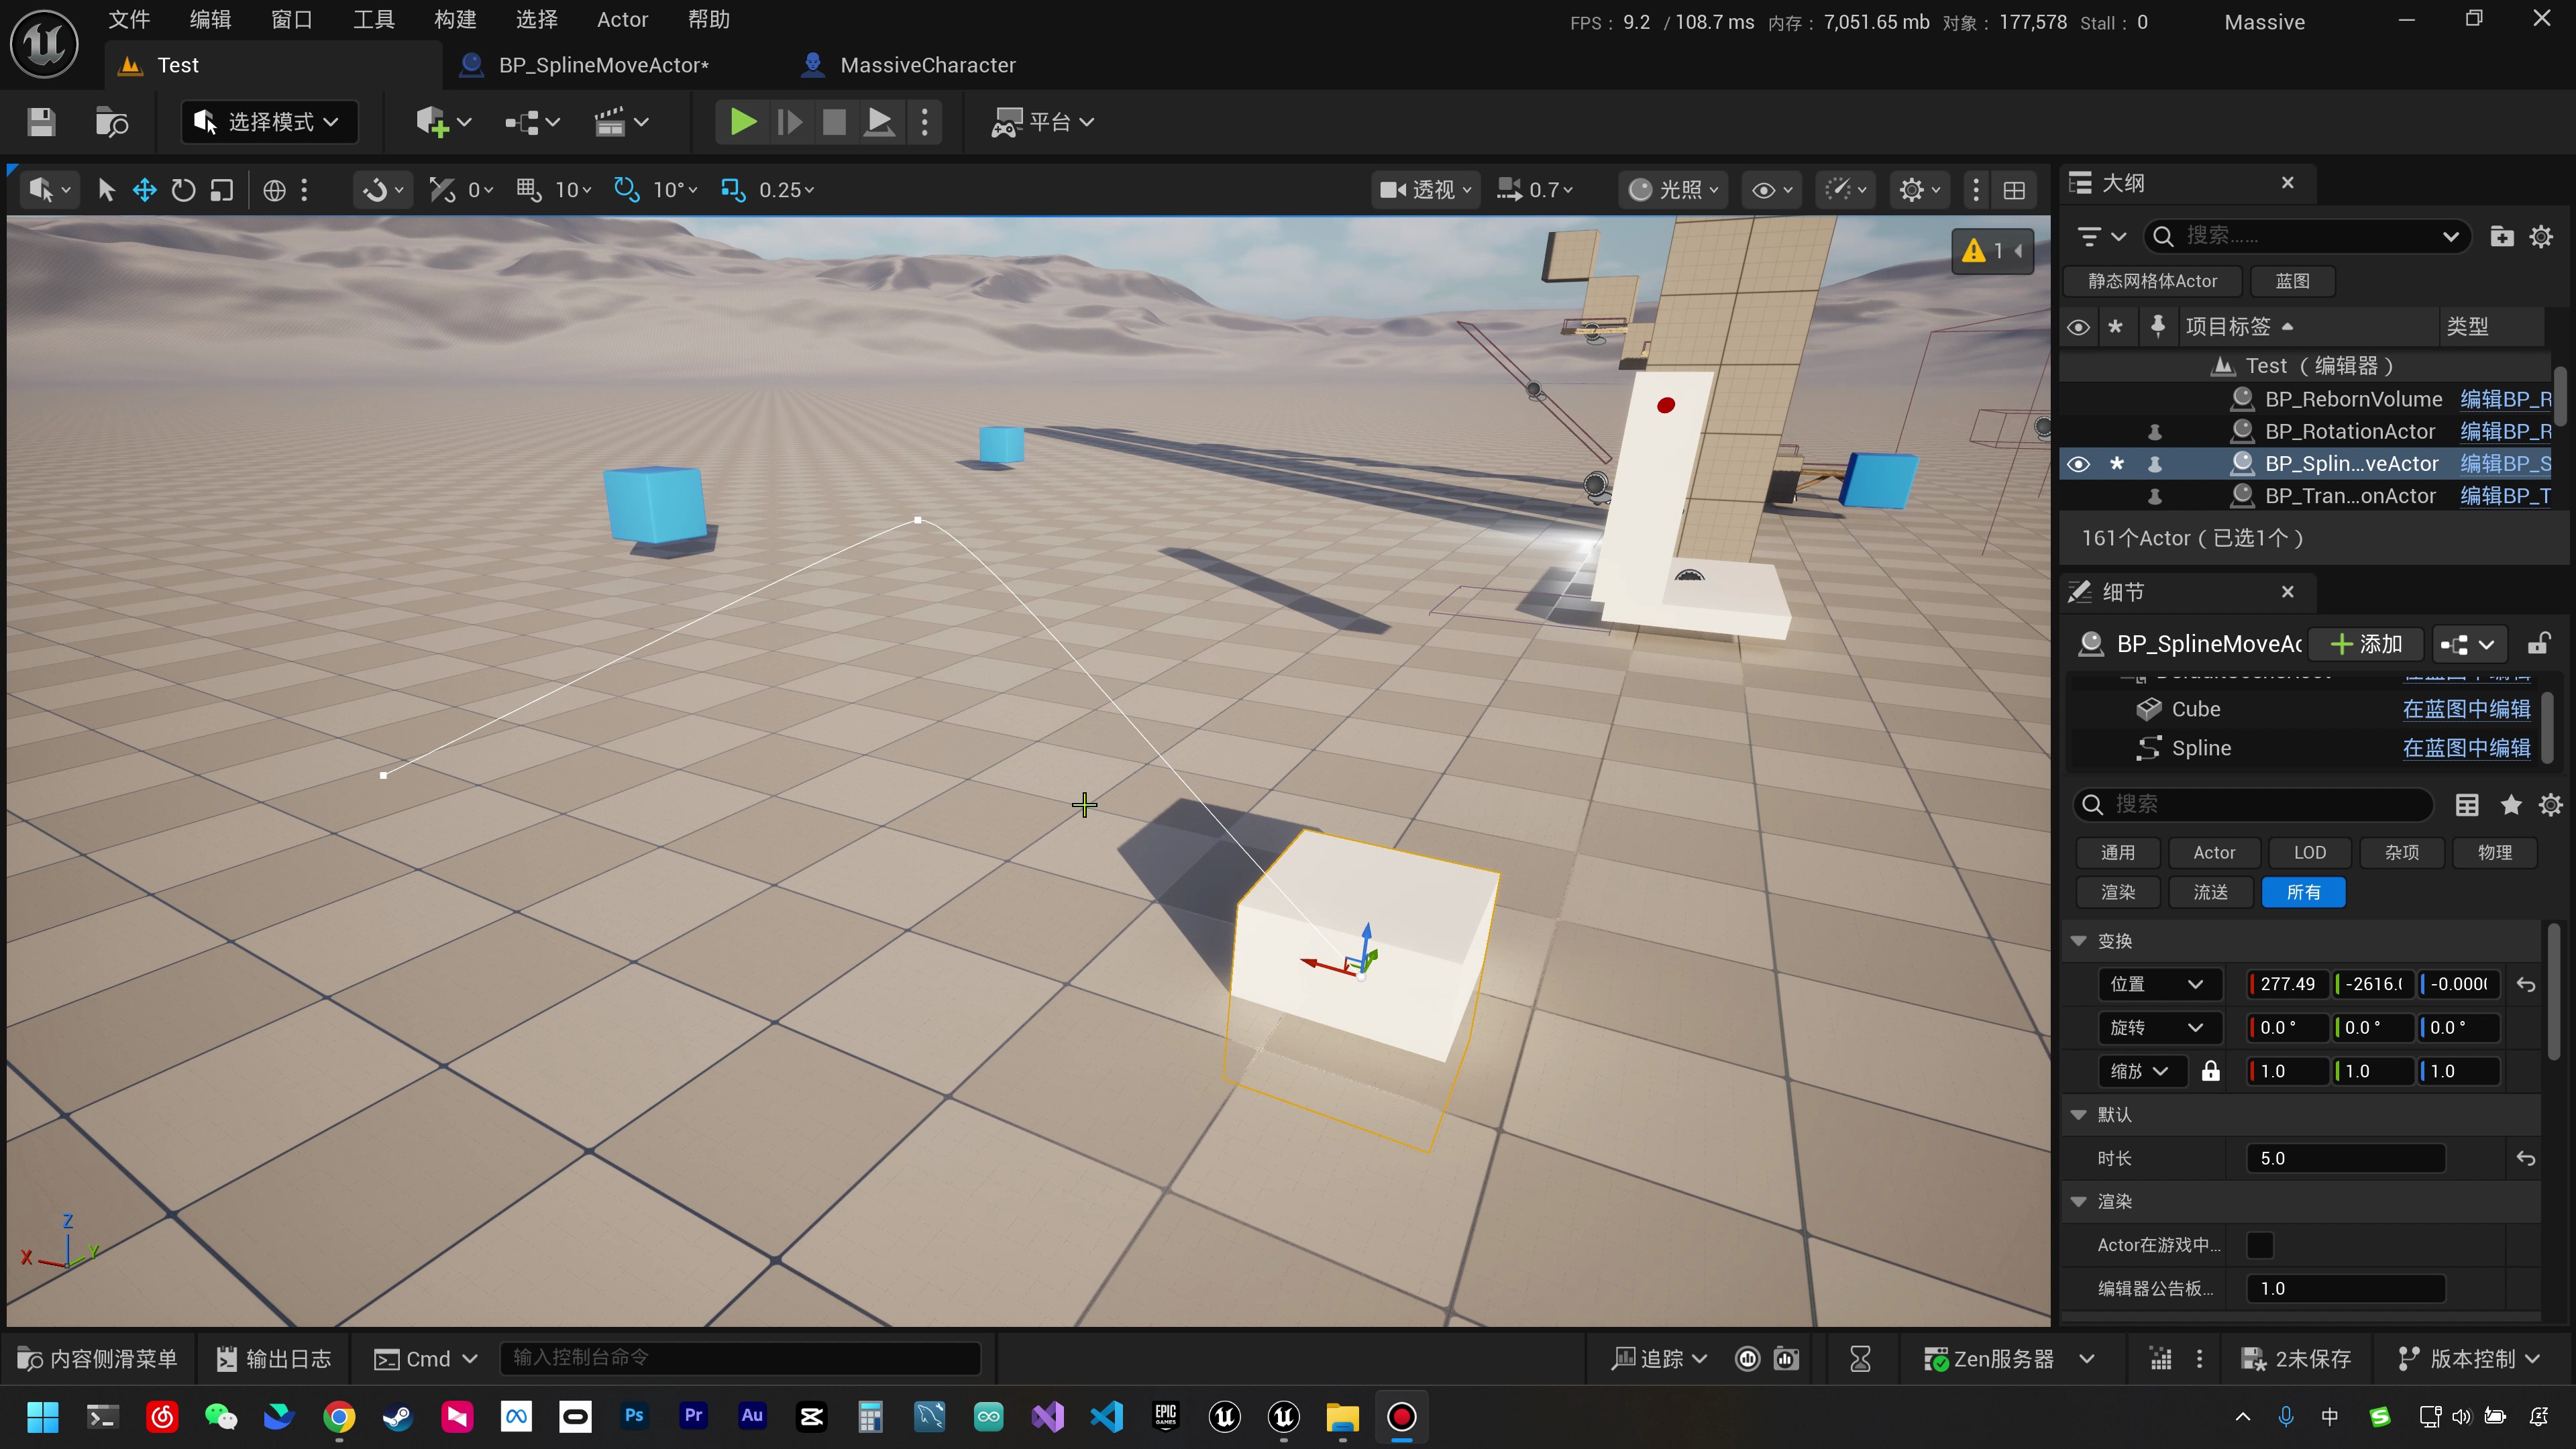Choose the select arrow tool in viewport

click(x=106, y=190)
